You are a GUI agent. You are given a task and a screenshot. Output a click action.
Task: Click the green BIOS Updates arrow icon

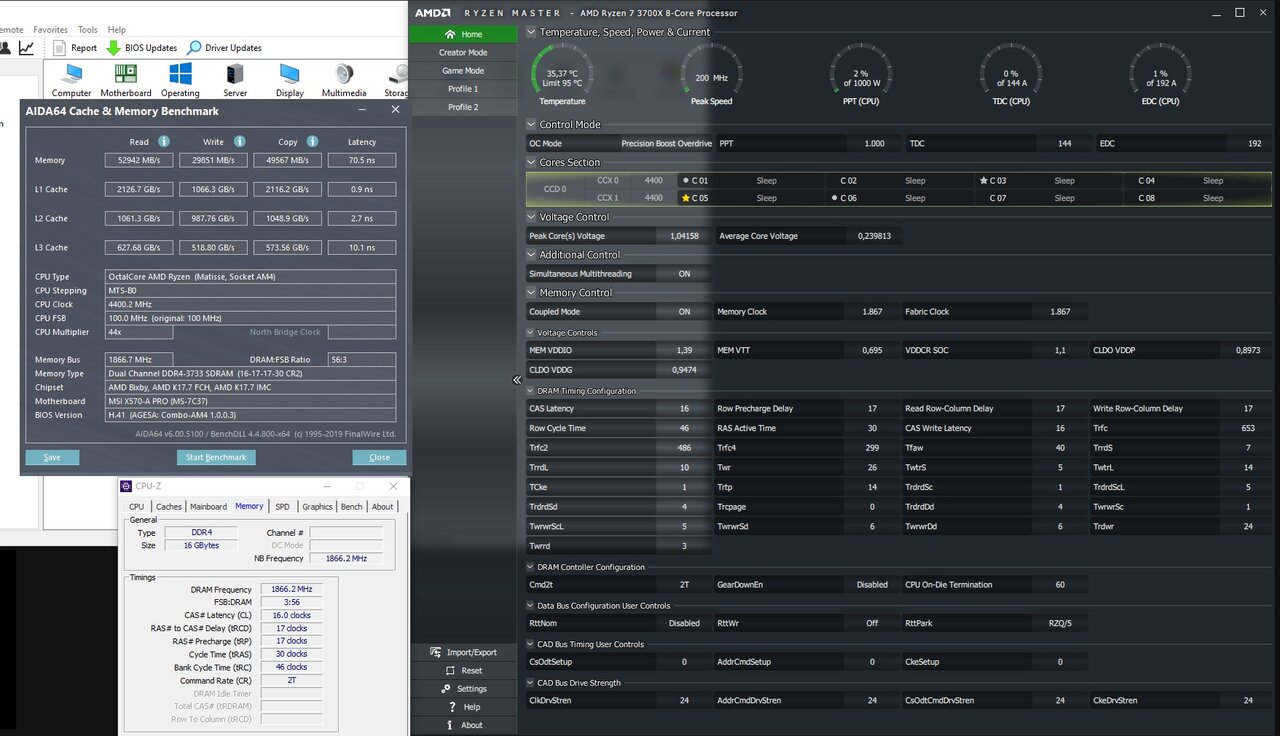[x=113, y=47]
